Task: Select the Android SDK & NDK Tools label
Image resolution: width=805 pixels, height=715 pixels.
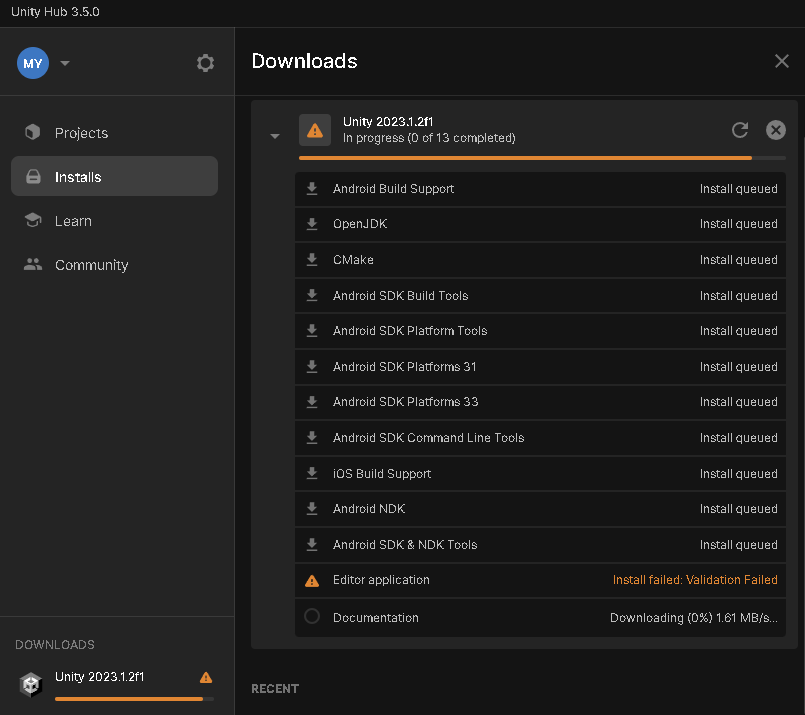Action: [405, 545]
